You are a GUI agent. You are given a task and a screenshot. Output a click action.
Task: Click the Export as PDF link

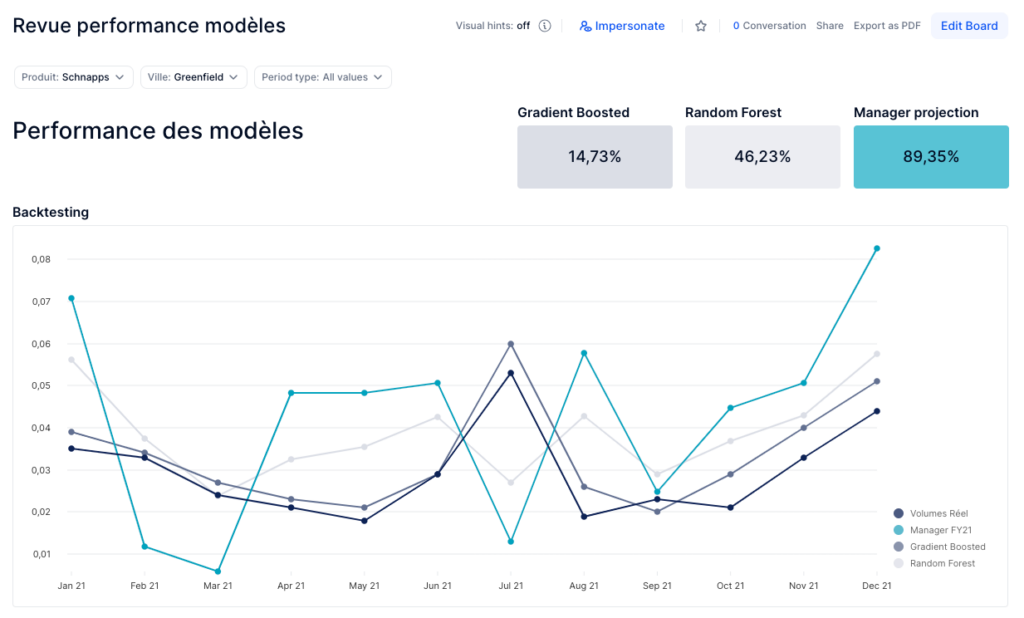pos(886,26)
